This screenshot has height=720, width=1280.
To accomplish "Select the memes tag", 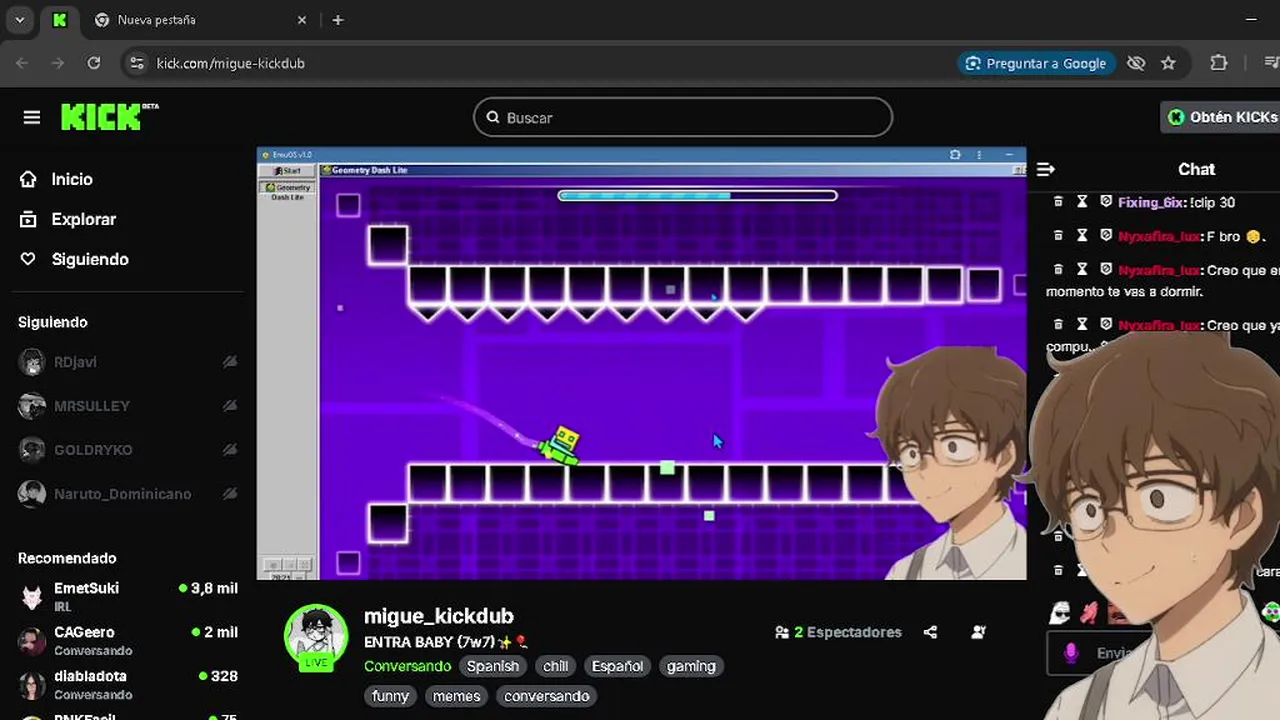I will click(x=456, y=696).
